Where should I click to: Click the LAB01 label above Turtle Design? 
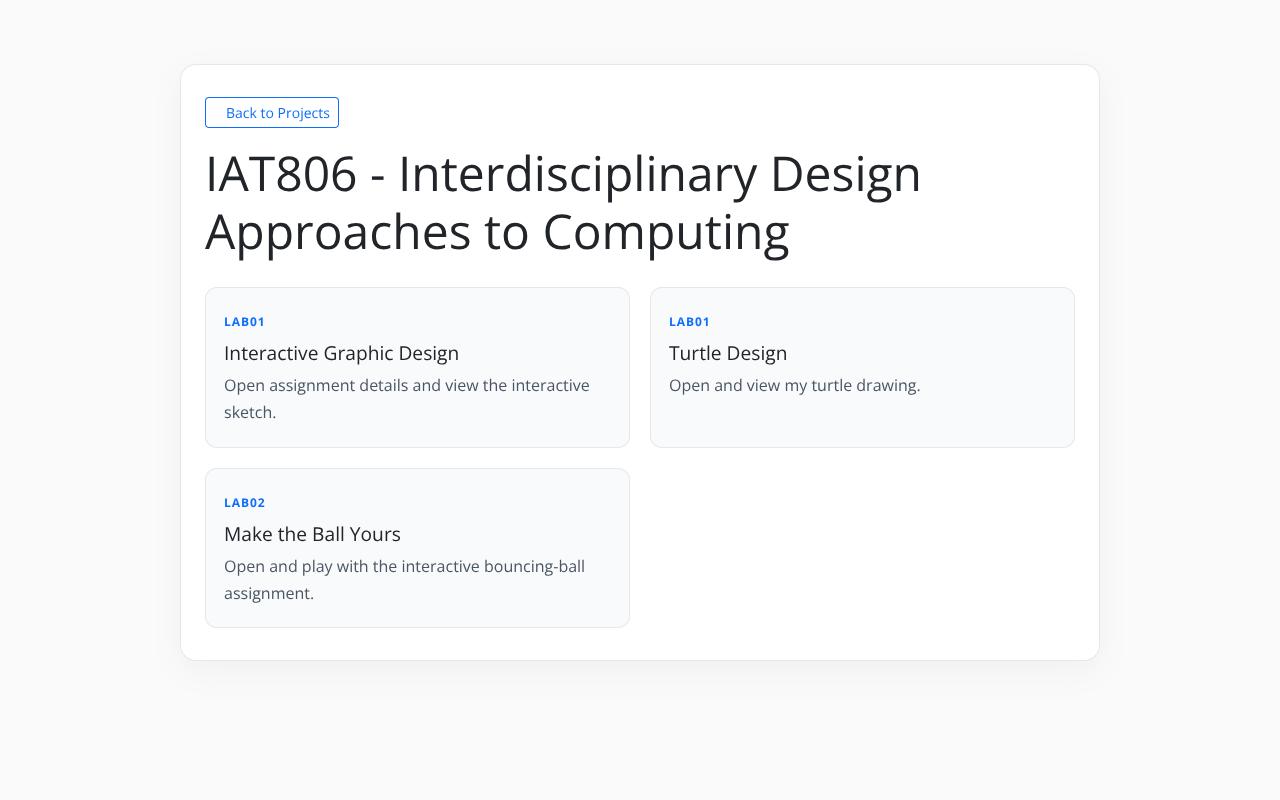coord(689,322)
